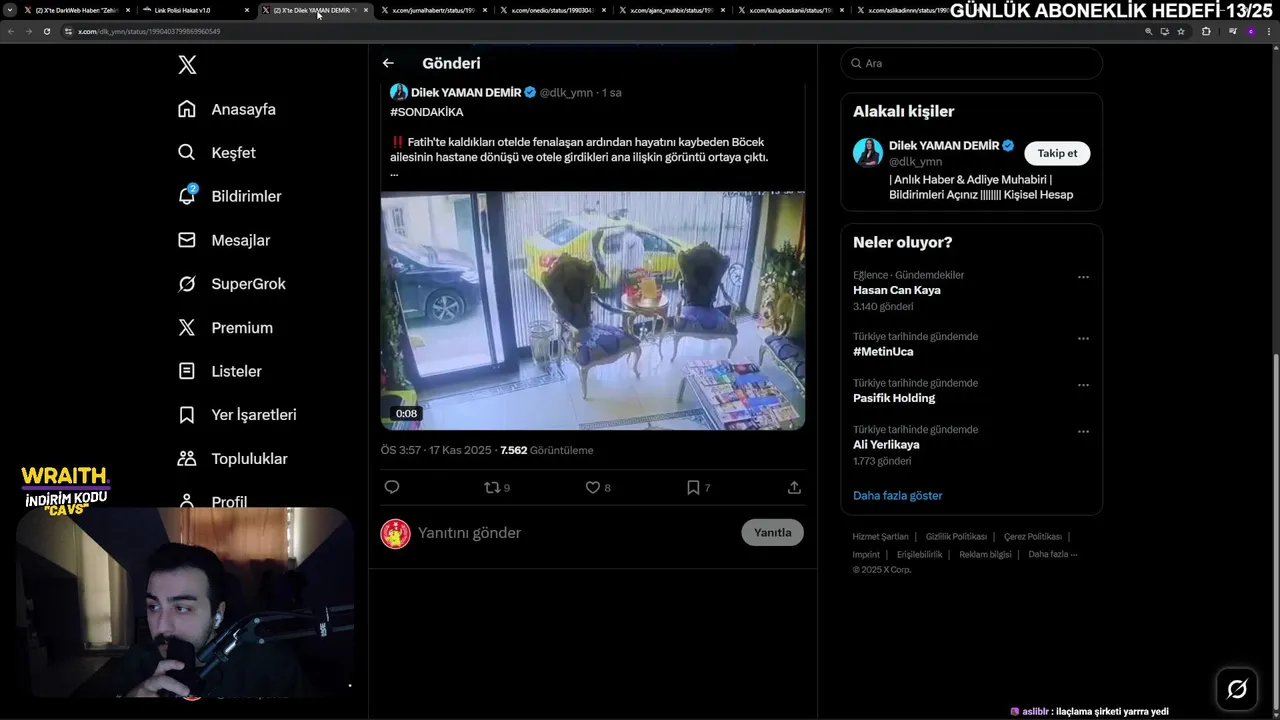This screenshot has width=1280, height=720.
Task: Click the repost icon with 9
Action: pos(491,487)
